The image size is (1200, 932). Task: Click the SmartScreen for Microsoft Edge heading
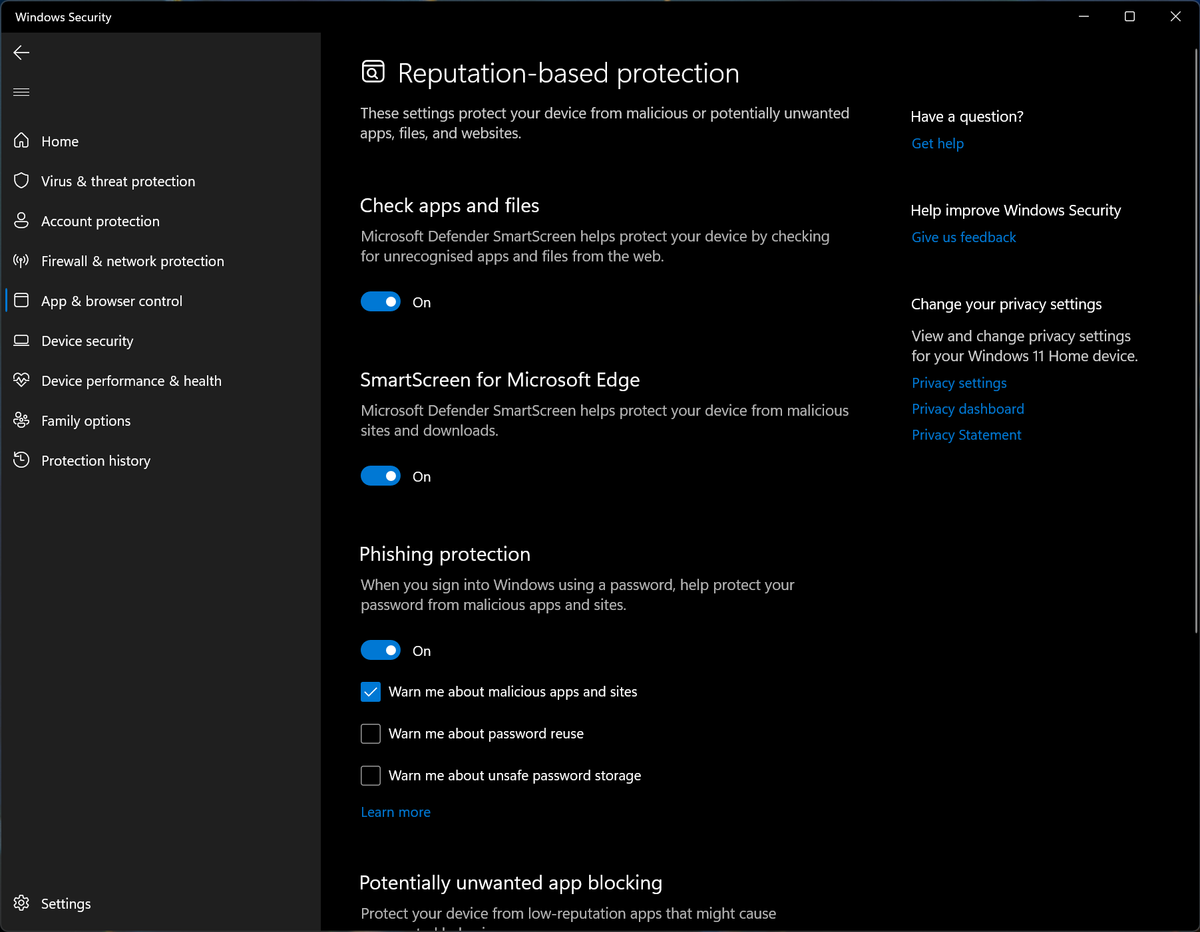coord(499,380)
